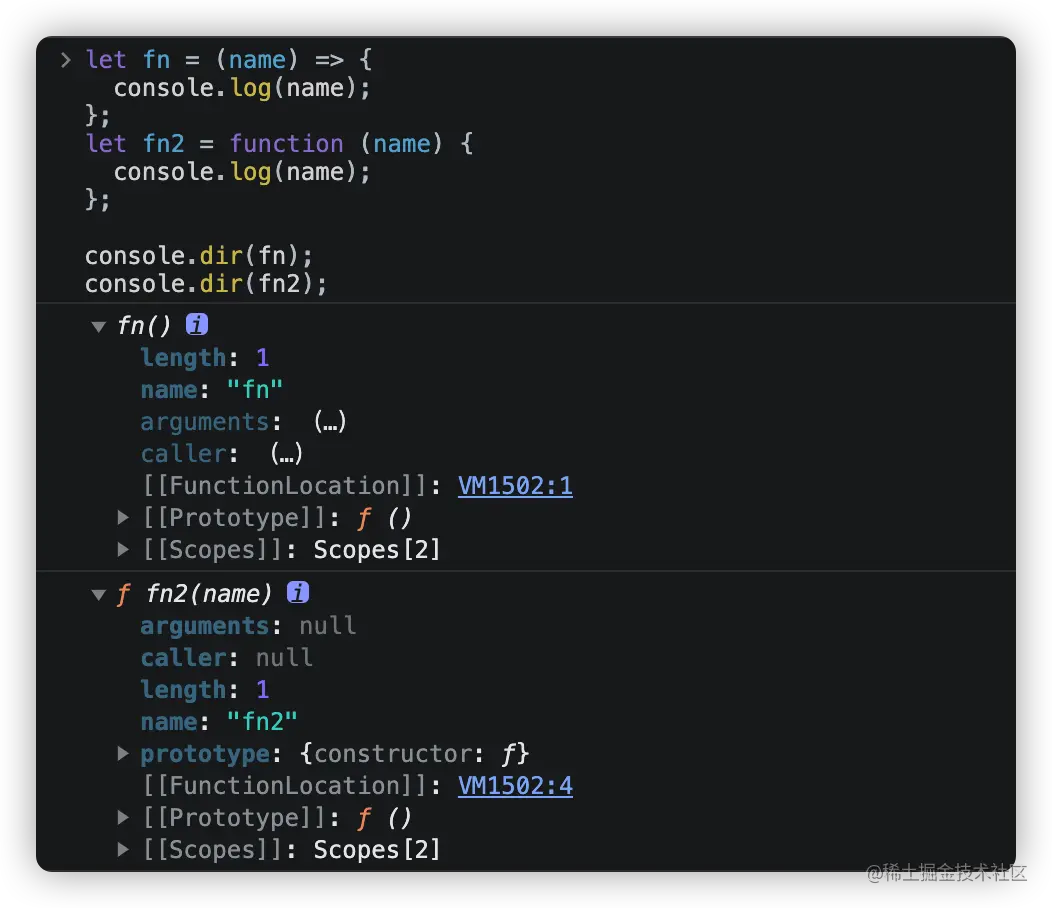Invoke the caller getter (…) under fn()
Image resolution: width=1052 pixels, height=908 pixels.
[287, 454]
